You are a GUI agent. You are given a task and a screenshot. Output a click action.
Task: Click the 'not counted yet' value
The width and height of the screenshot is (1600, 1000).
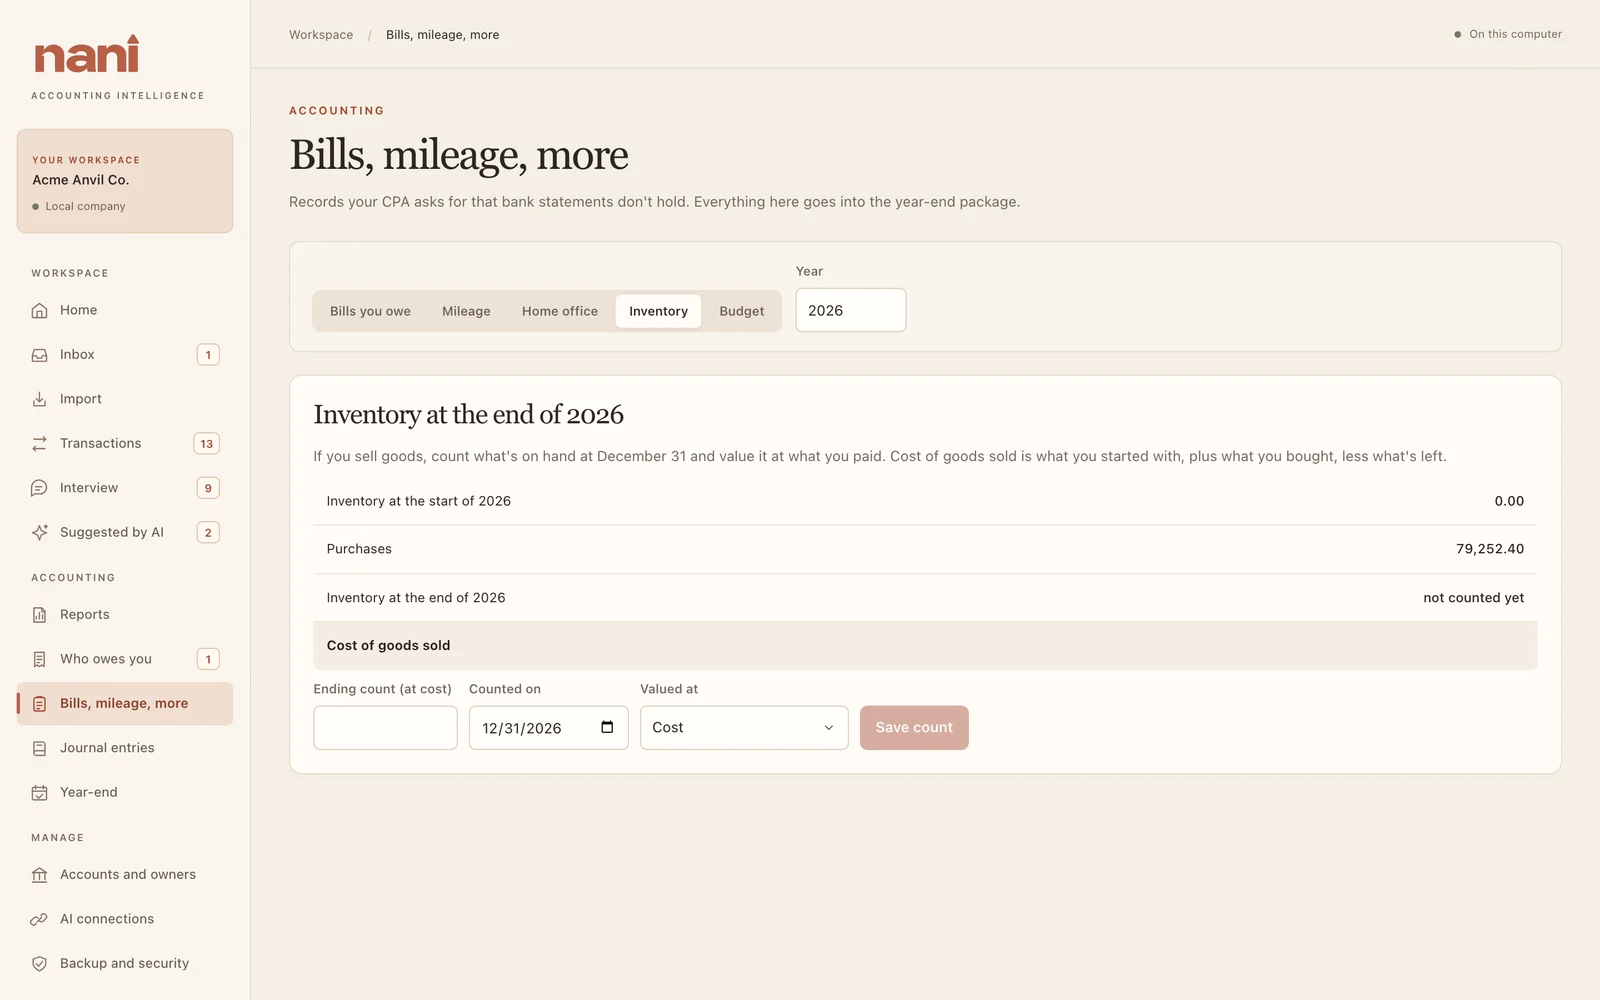coord(1474,598)
